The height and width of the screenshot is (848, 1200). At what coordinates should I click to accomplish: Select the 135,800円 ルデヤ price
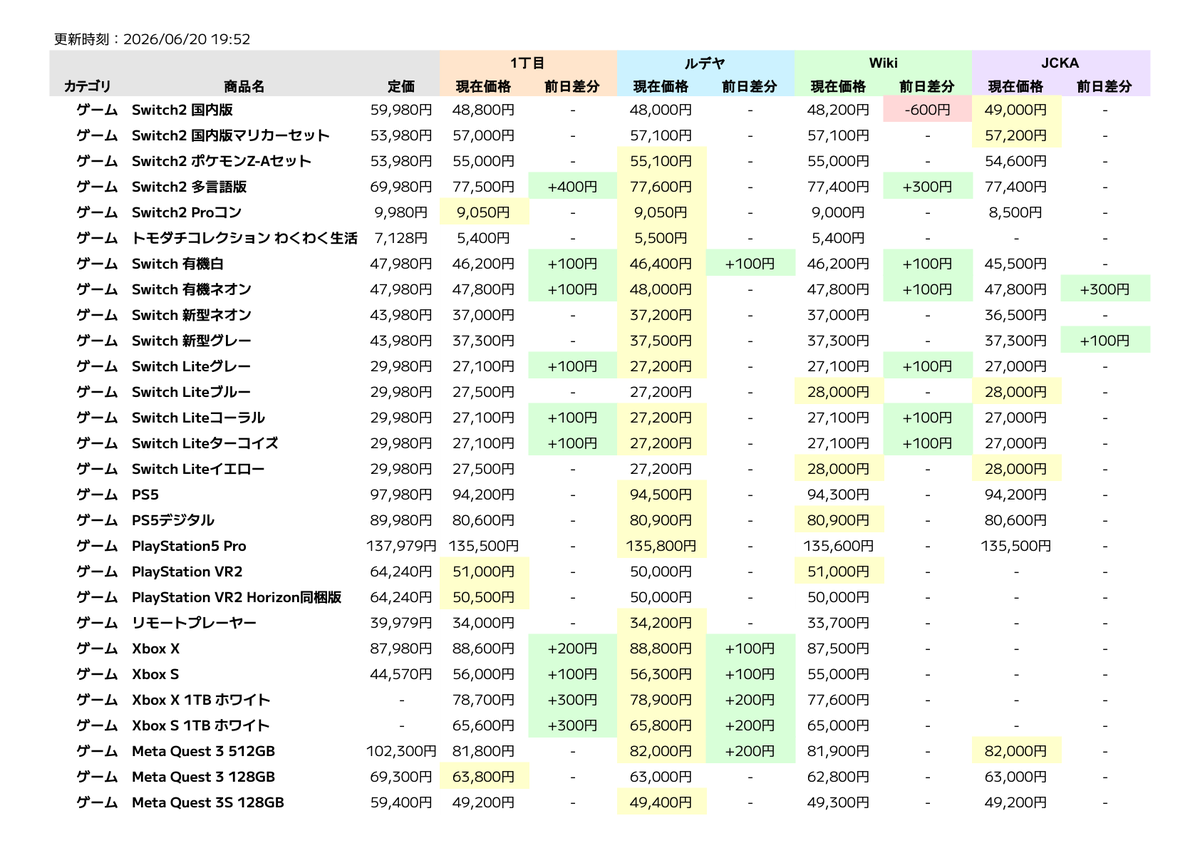click(x=661, y=546)
